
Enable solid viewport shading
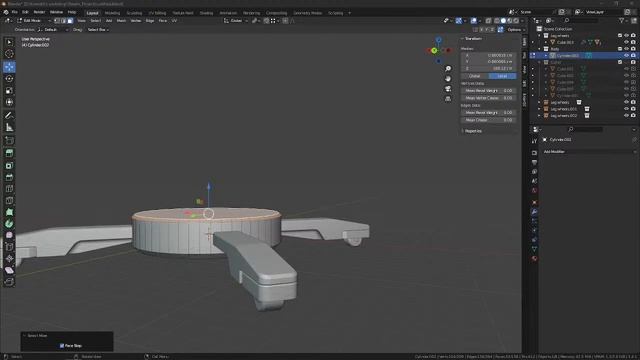point(503,20)
